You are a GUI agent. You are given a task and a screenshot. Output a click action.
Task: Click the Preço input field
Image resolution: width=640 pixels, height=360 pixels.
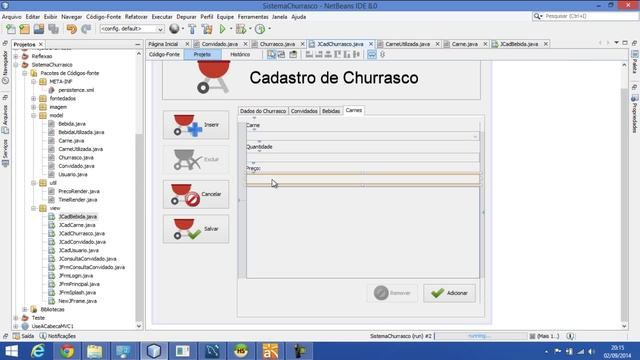pyautogui.click(x=363, y=179)
